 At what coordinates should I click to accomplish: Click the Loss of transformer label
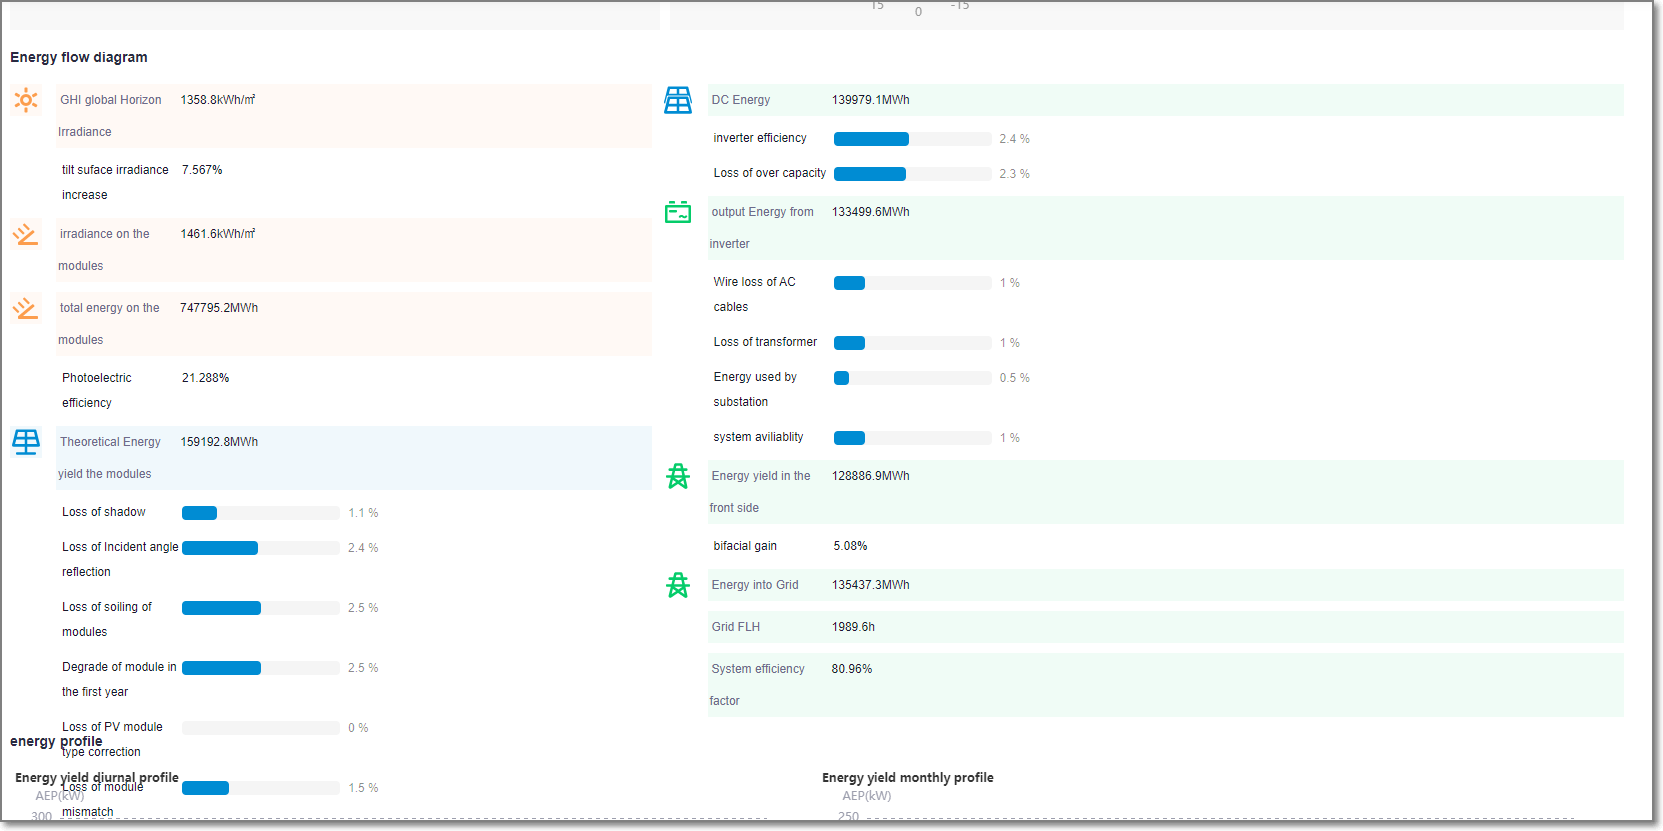765,342
